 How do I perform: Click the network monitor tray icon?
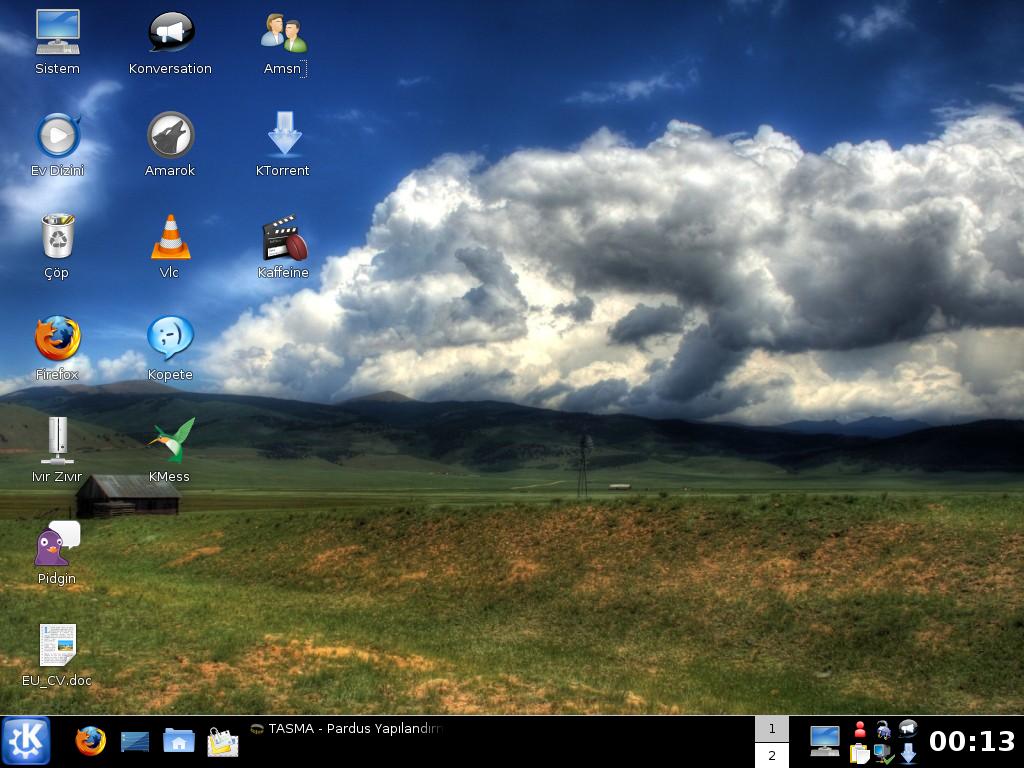click(884, 754)
